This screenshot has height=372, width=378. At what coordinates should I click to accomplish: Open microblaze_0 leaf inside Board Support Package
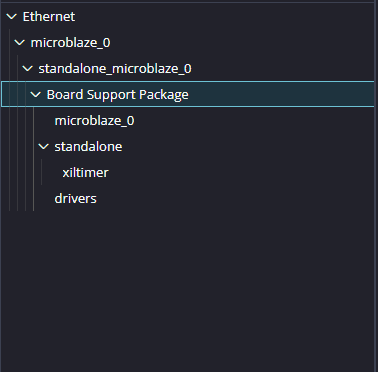(94, 121)
